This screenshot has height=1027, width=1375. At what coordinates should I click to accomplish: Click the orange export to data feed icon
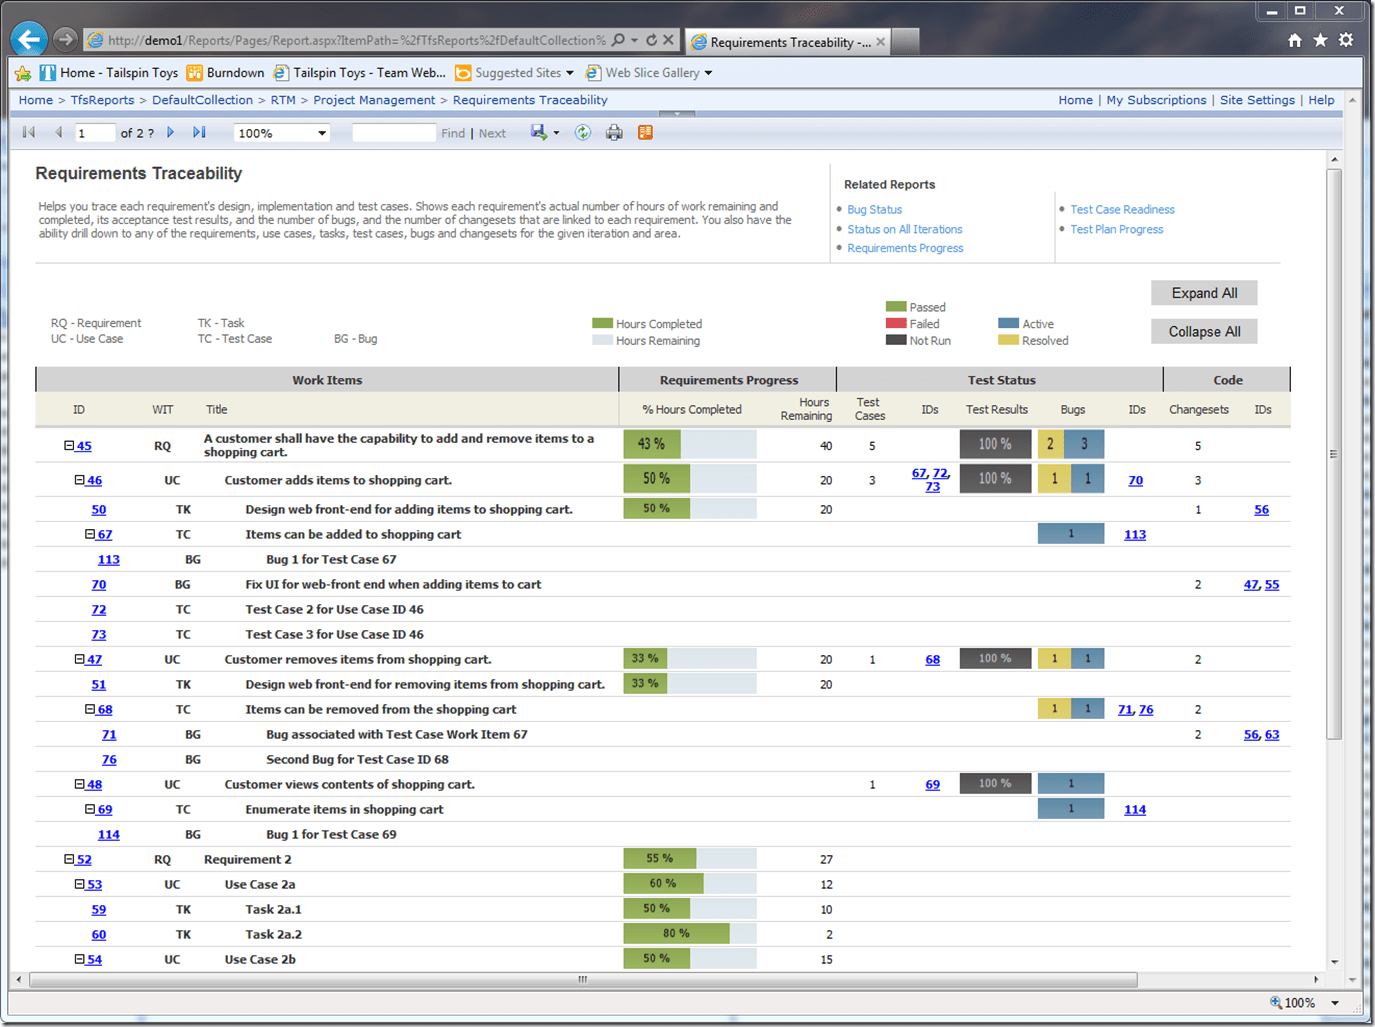645,132
